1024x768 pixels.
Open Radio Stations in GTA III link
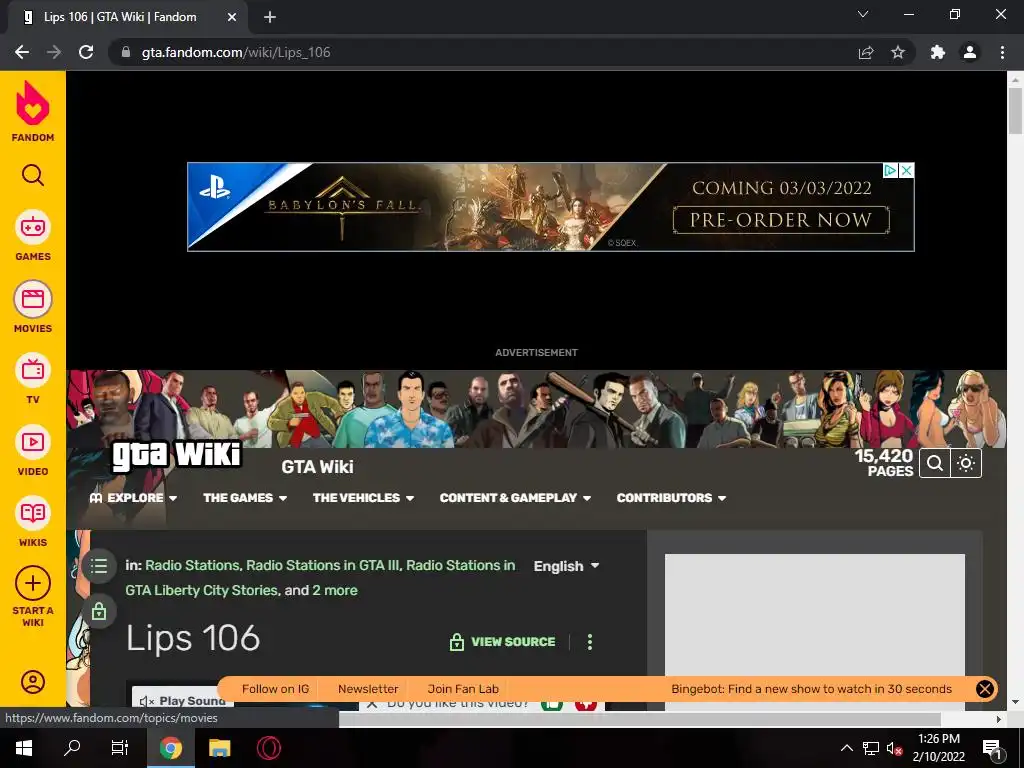(x=323, y=566)
